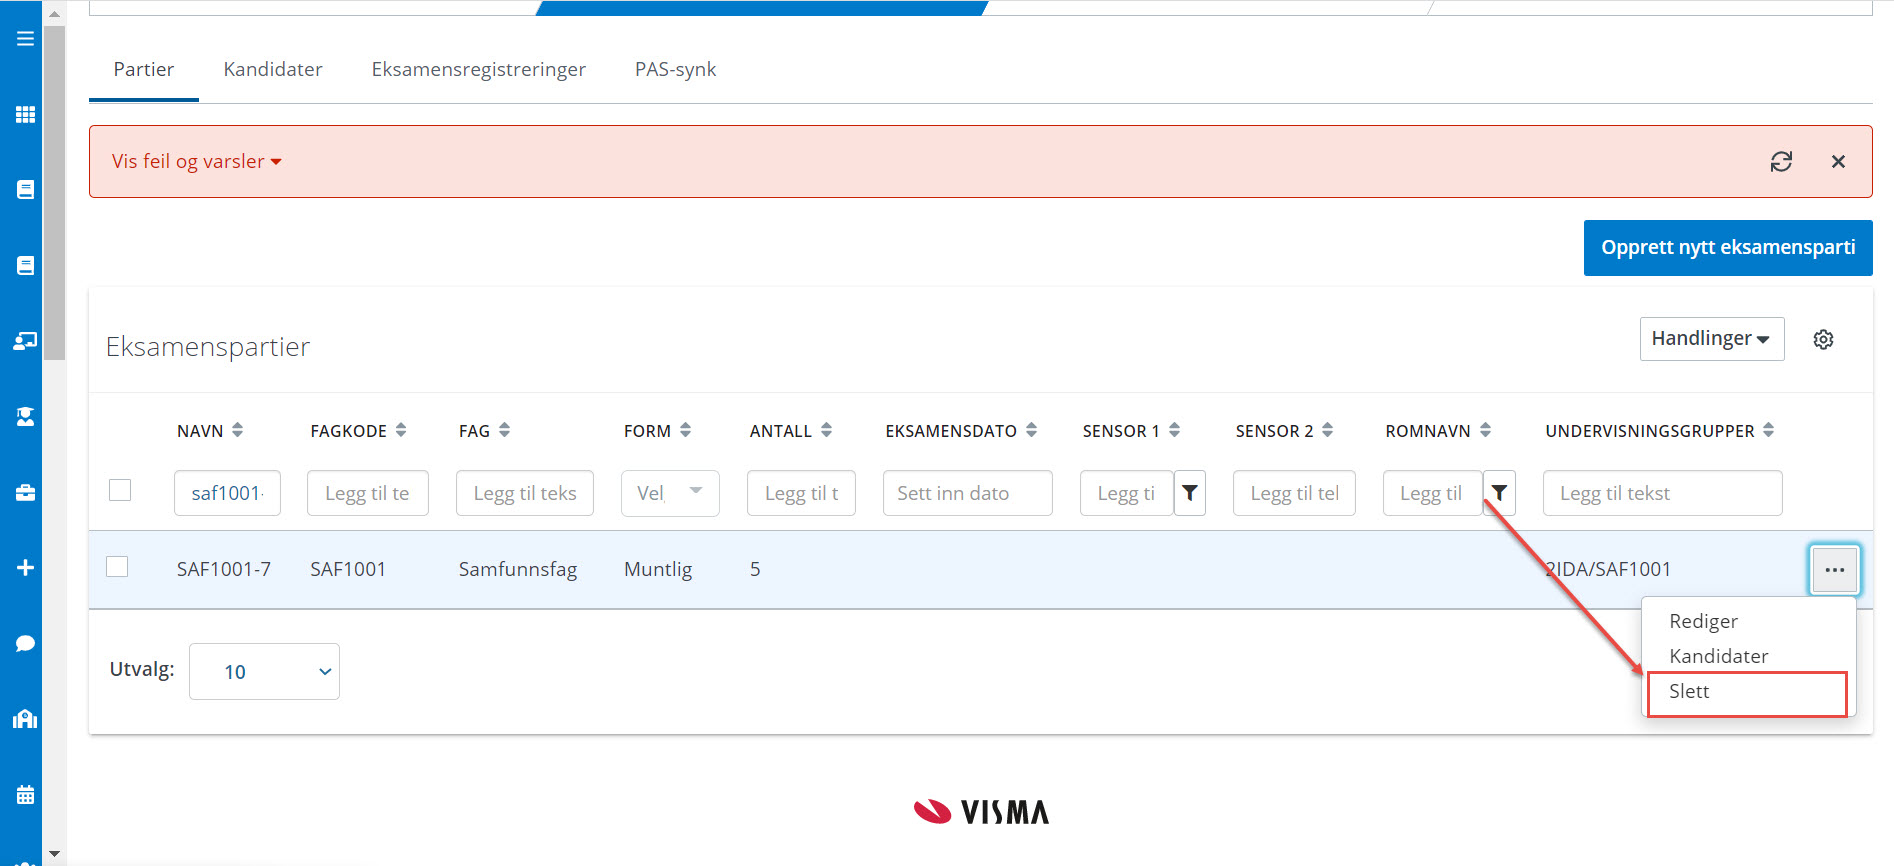
Task: Click the Sensor 2 filter input
Action: point(1294,493)
